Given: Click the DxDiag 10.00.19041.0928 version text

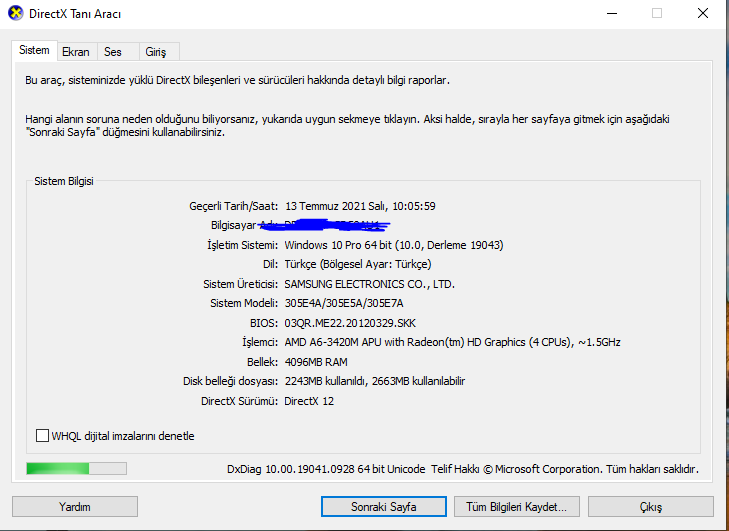Looking at the screenshot, I should 326,469.
